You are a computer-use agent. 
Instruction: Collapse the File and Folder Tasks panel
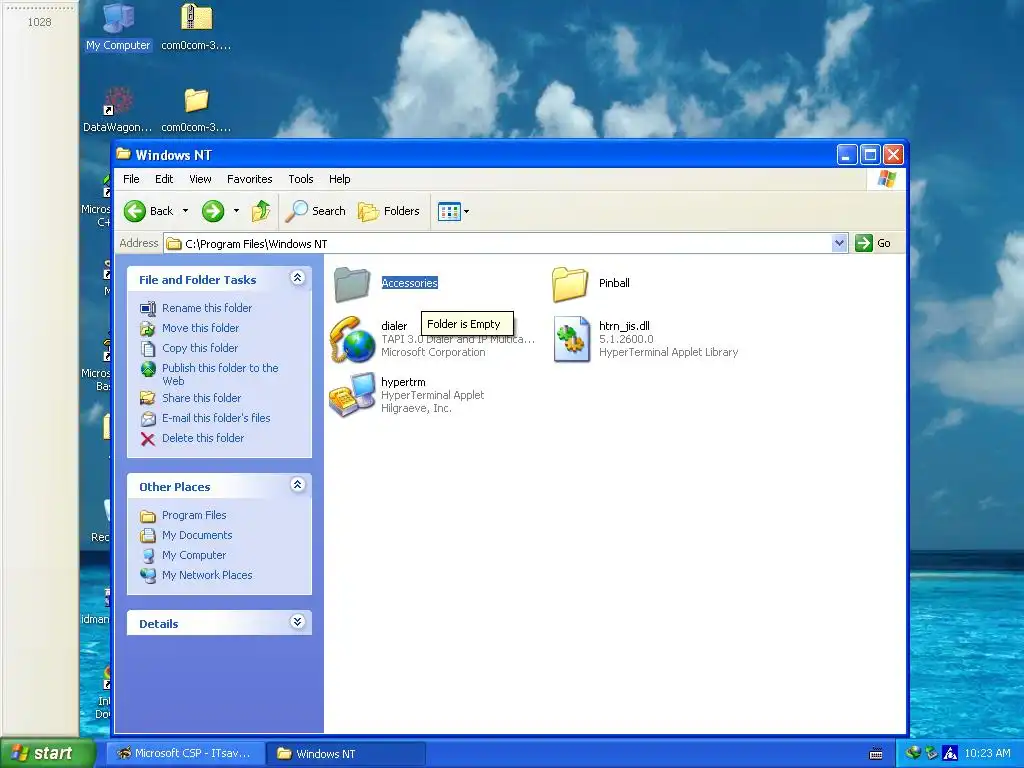pyautogui.click(x=297, y=278)
